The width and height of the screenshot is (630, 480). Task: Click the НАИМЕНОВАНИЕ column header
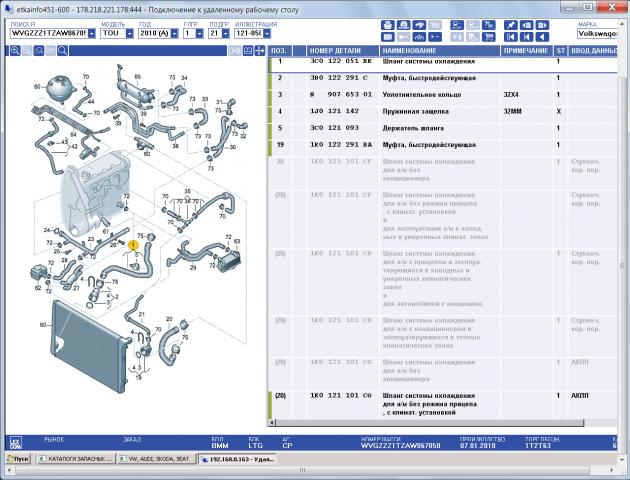(440, 51)
